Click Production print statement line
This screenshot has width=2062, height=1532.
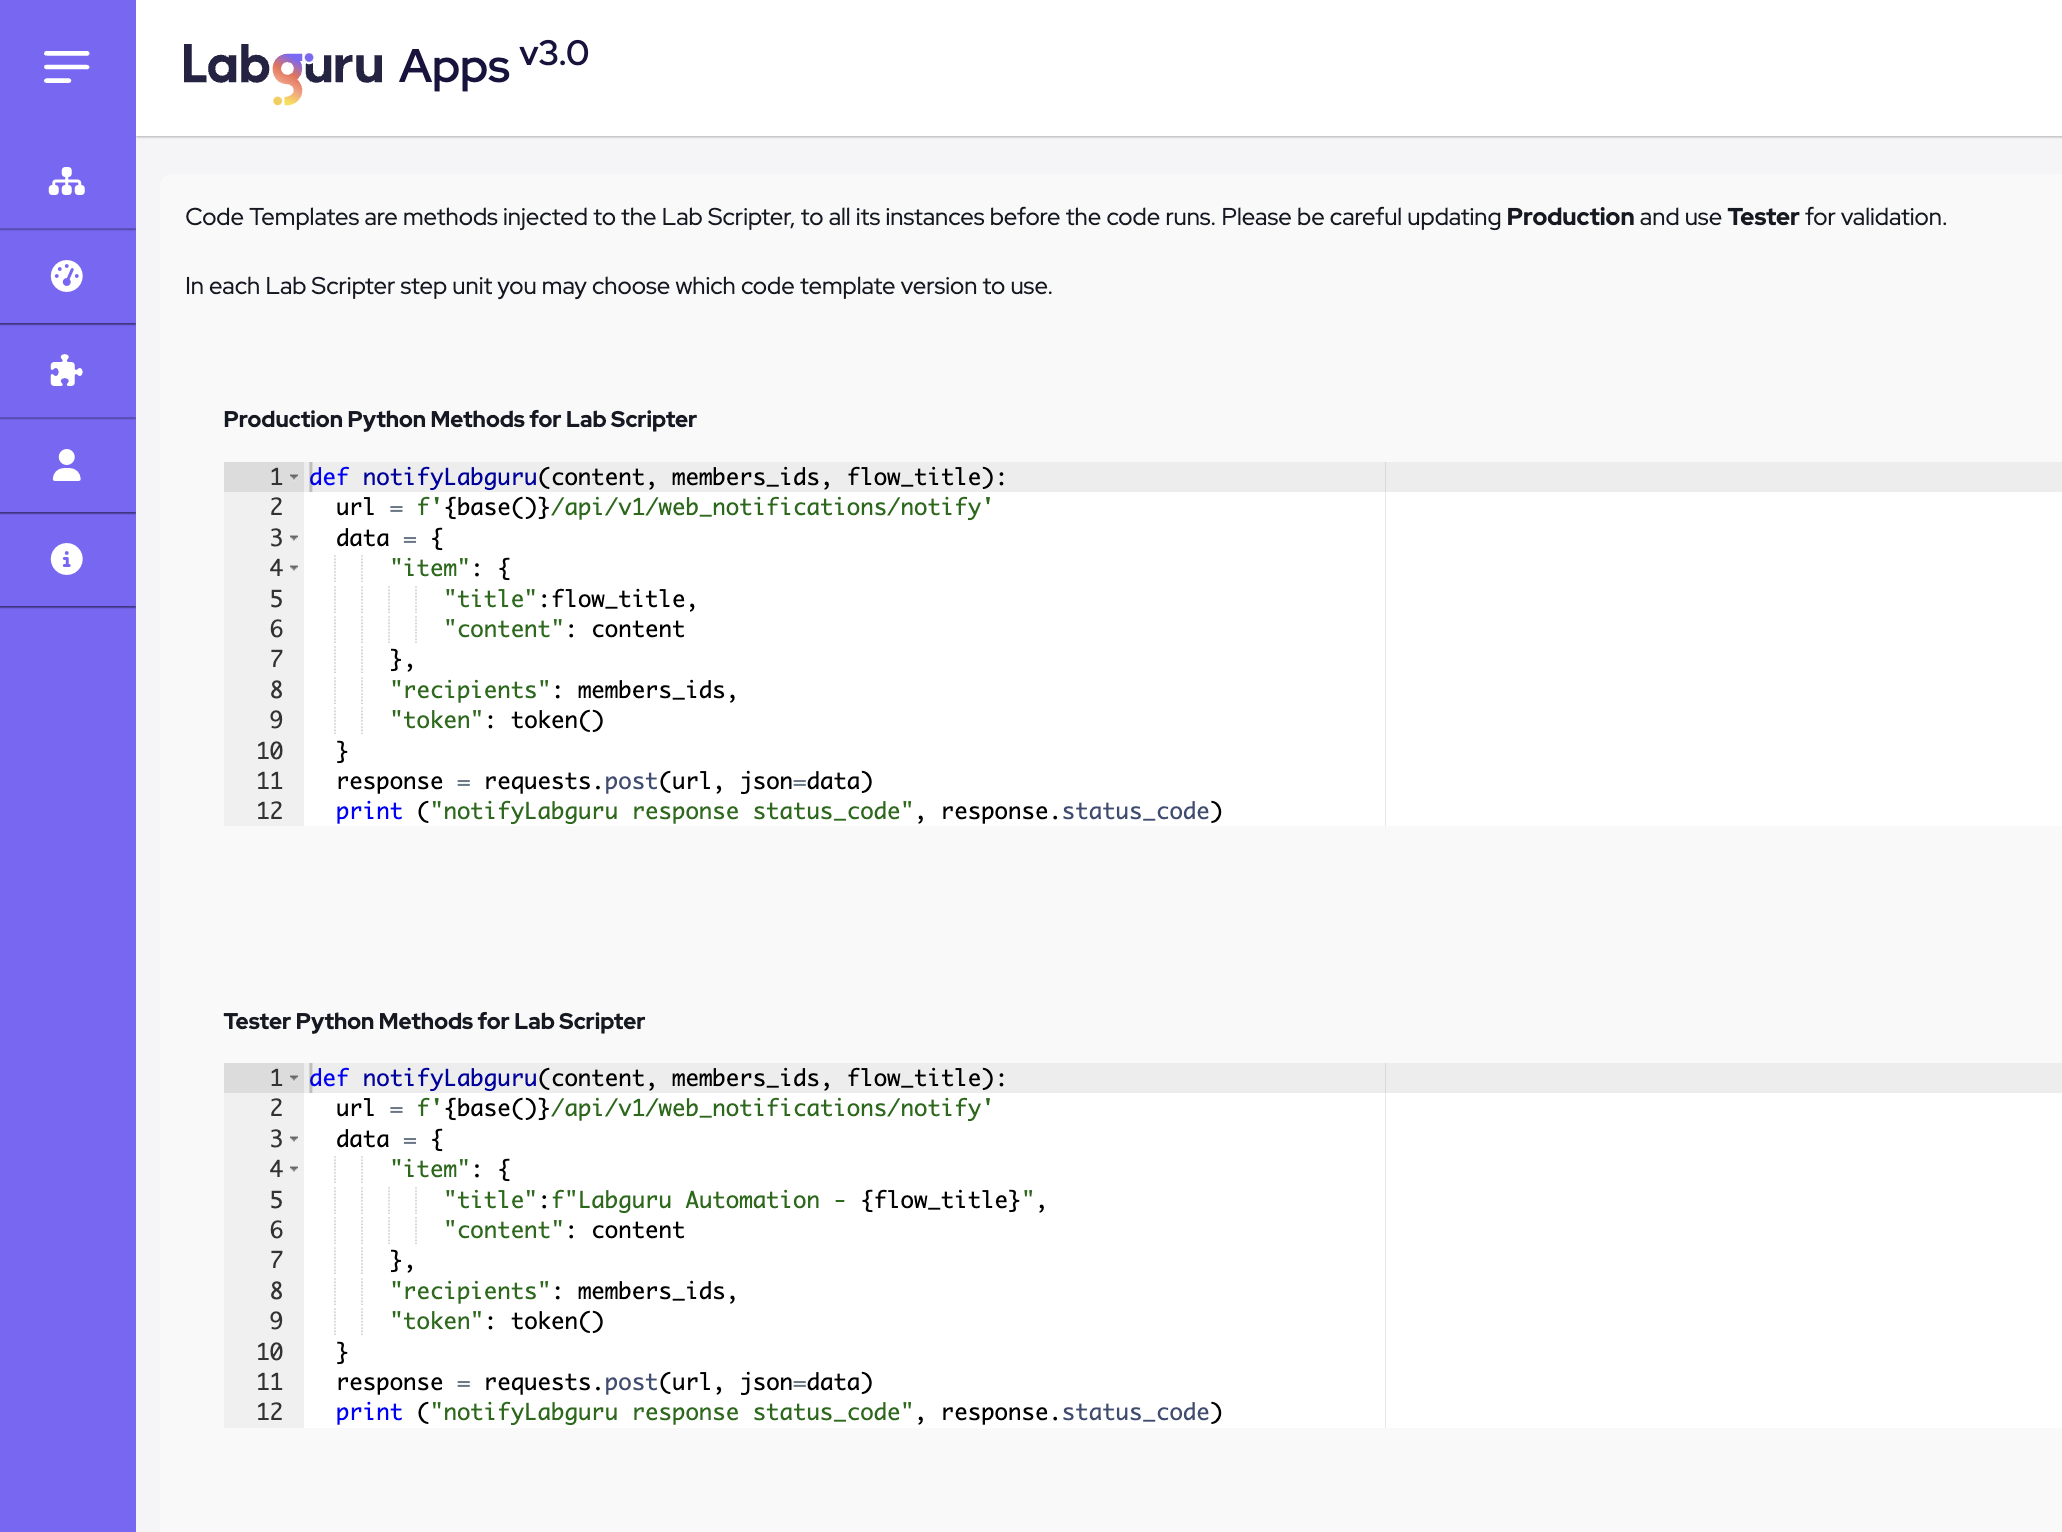coord(778,811)
